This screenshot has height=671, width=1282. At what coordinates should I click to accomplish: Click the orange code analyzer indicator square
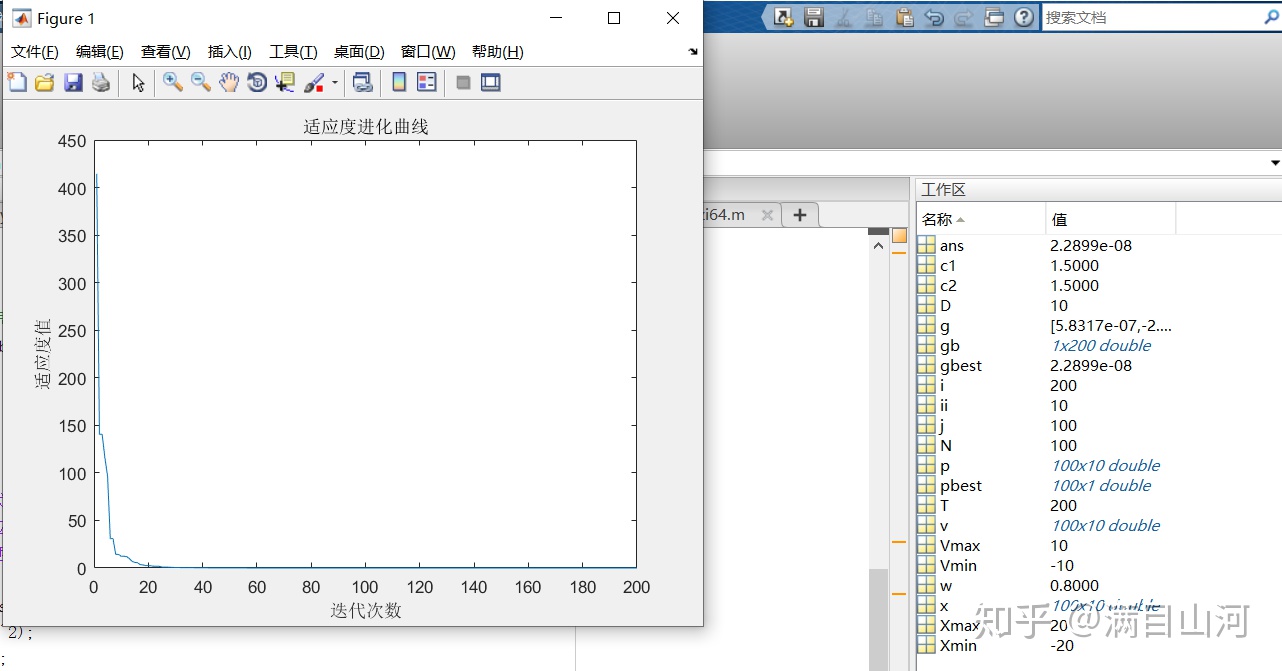pos(899,236)
